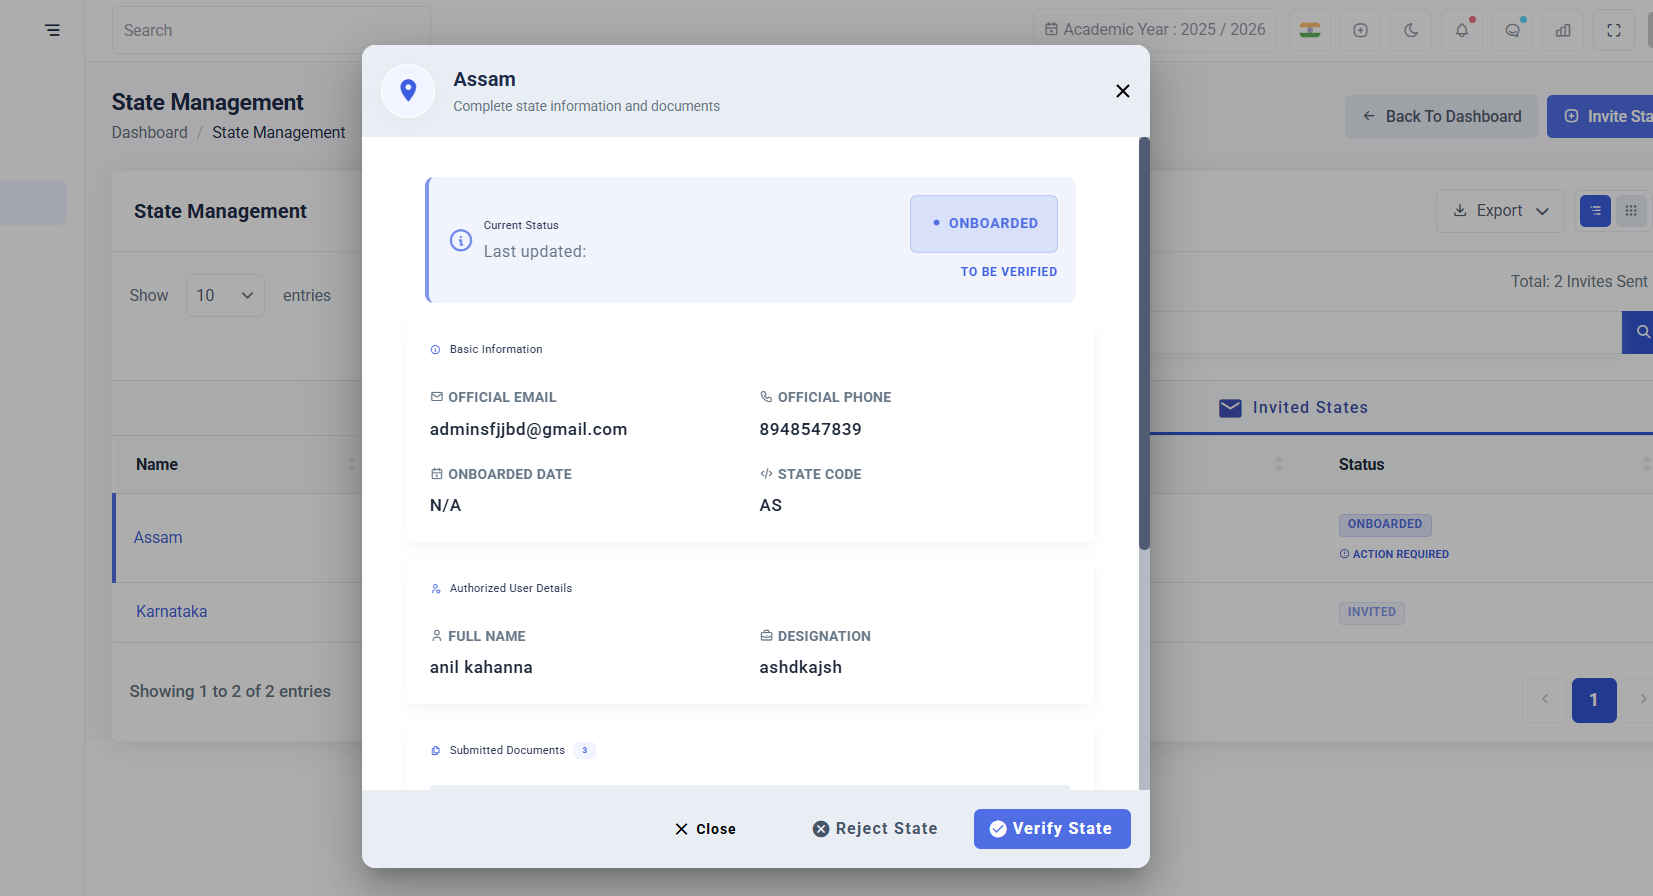
Task: Switch to list view layout
Action: tap(1595, 211)
